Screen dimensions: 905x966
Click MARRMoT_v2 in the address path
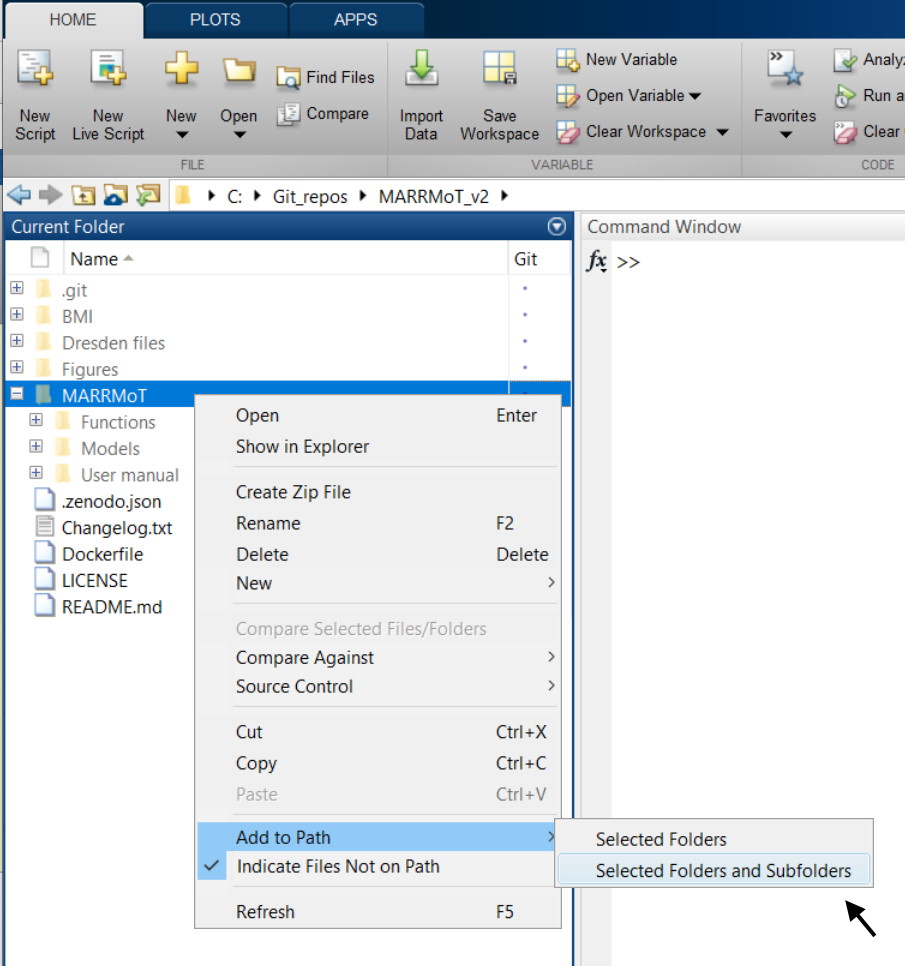pyautogui.click(x=434, y=197)
